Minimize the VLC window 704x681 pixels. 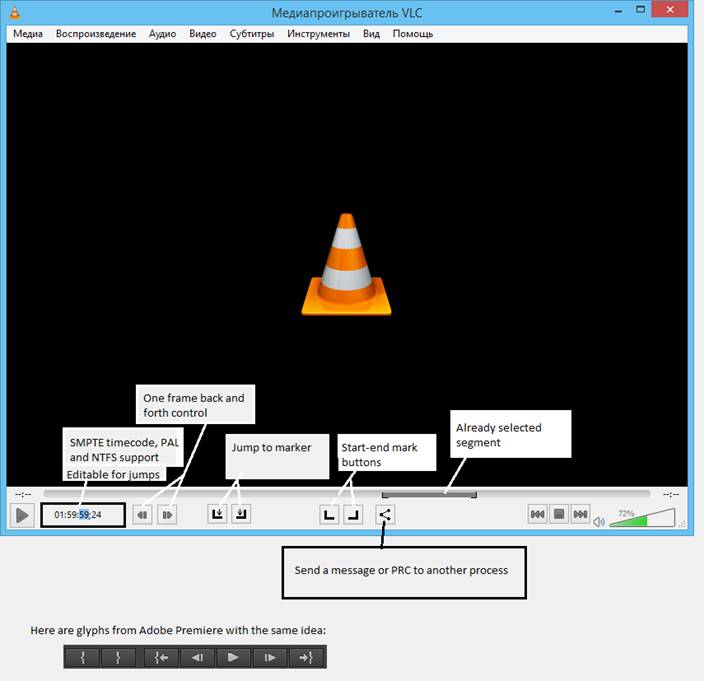[x=618, y=11]
